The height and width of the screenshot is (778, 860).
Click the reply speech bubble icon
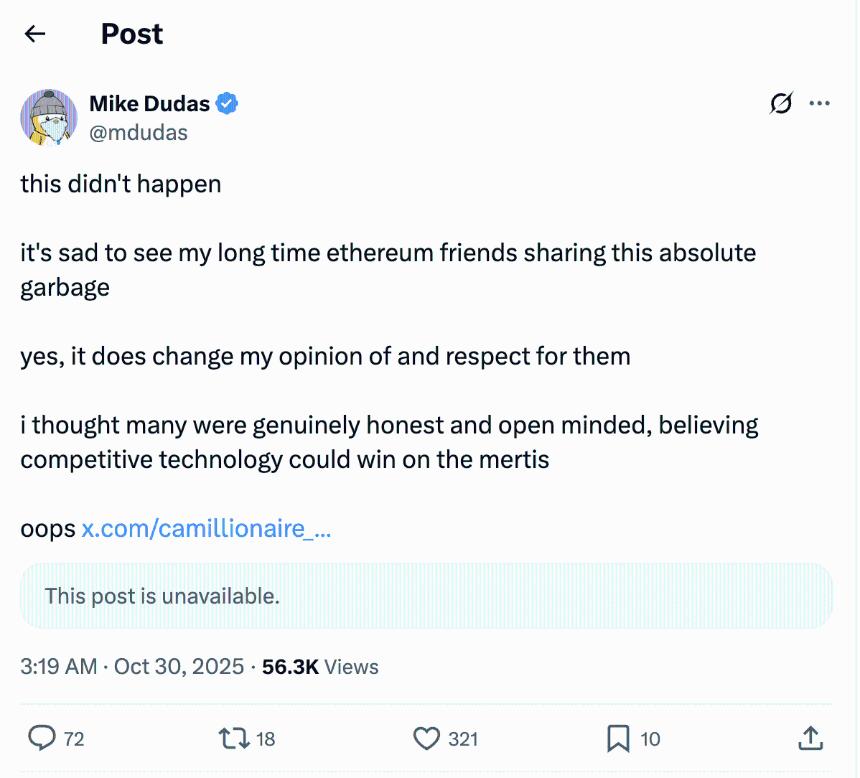[41, 739]
